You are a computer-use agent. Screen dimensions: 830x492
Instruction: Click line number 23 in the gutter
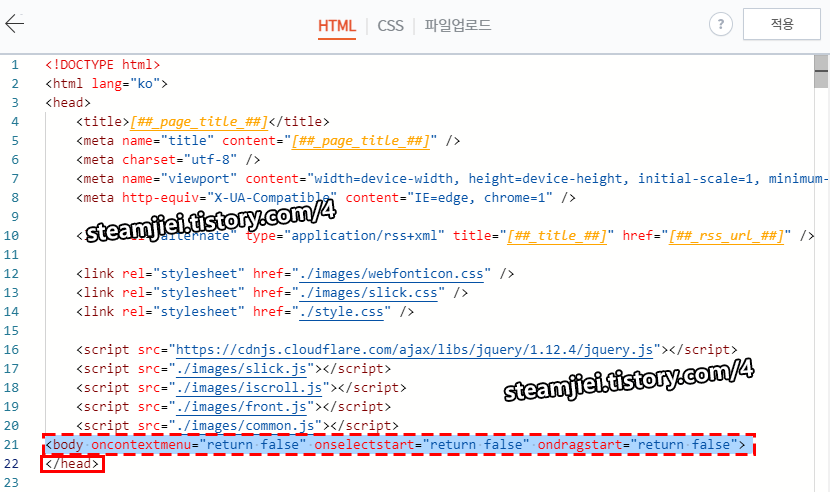pyautogui.click(x=11, y=483)
